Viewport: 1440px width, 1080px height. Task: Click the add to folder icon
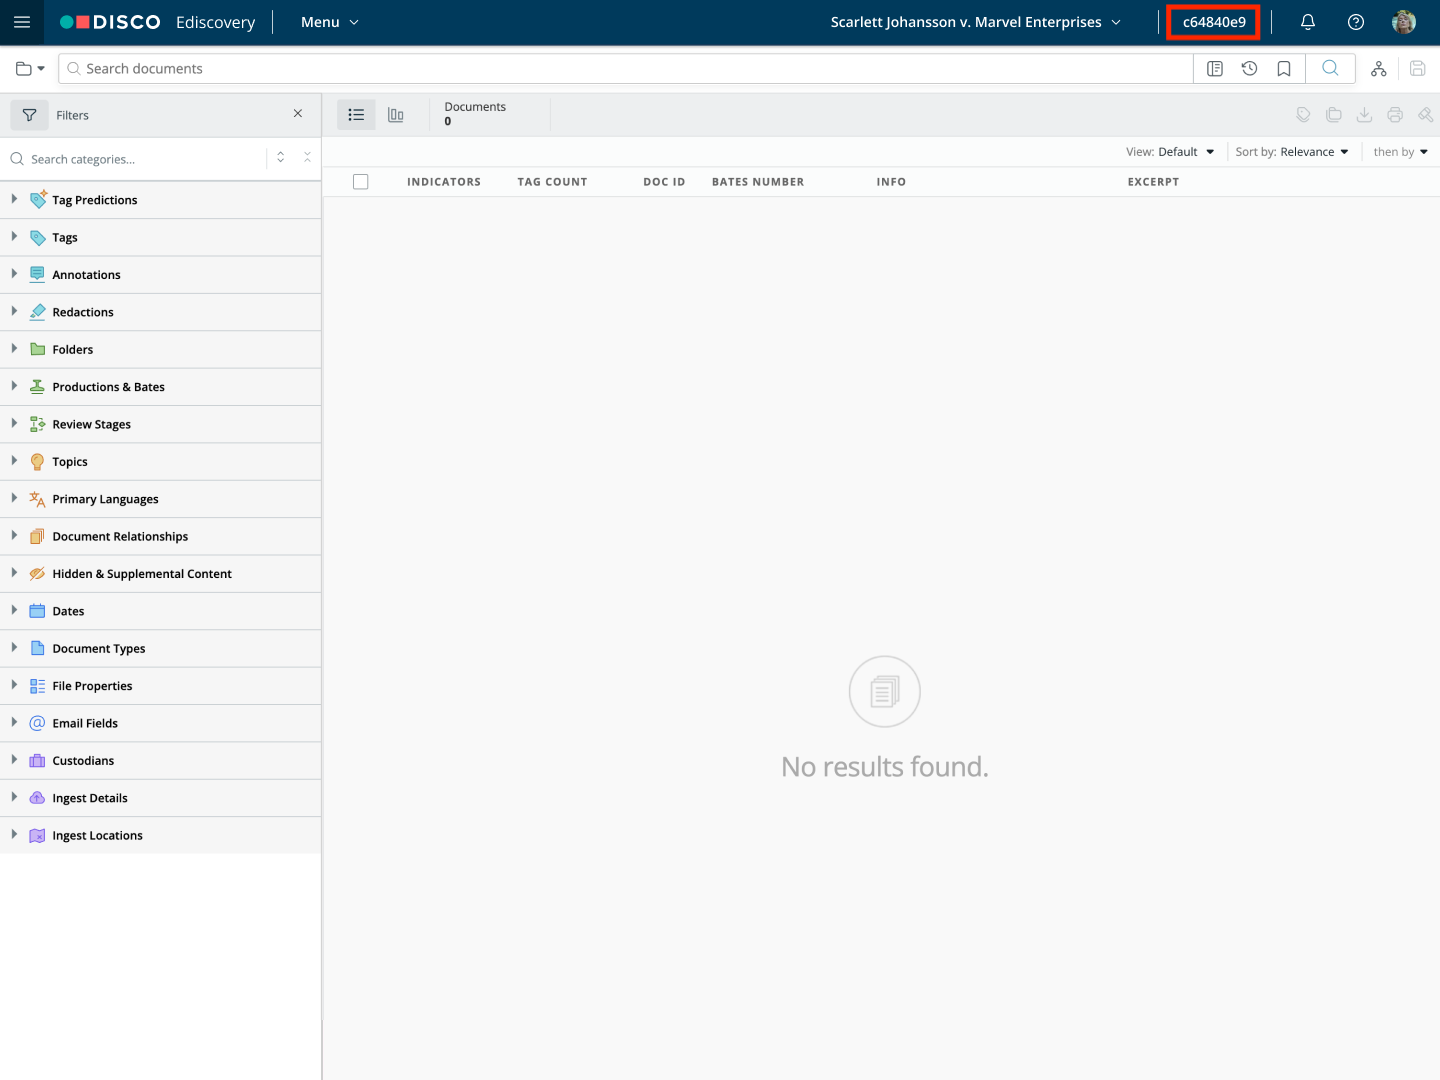(1334, 115)
